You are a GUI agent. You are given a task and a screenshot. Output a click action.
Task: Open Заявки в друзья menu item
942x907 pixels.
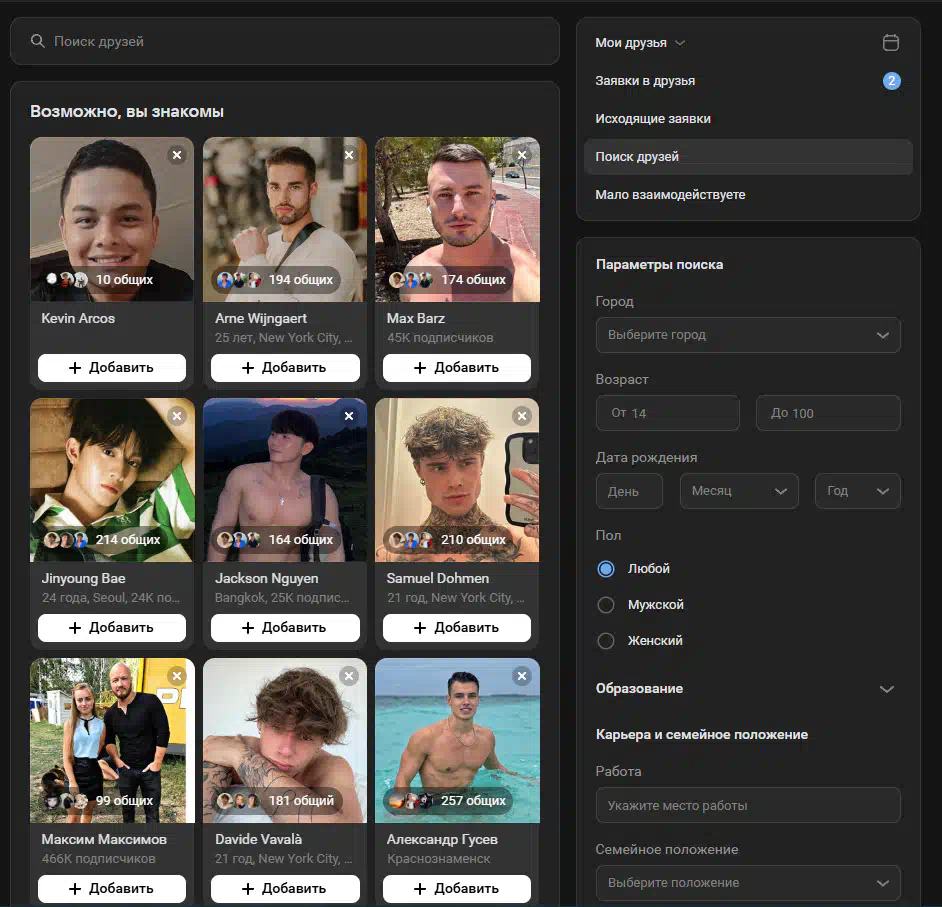(748, 80)
